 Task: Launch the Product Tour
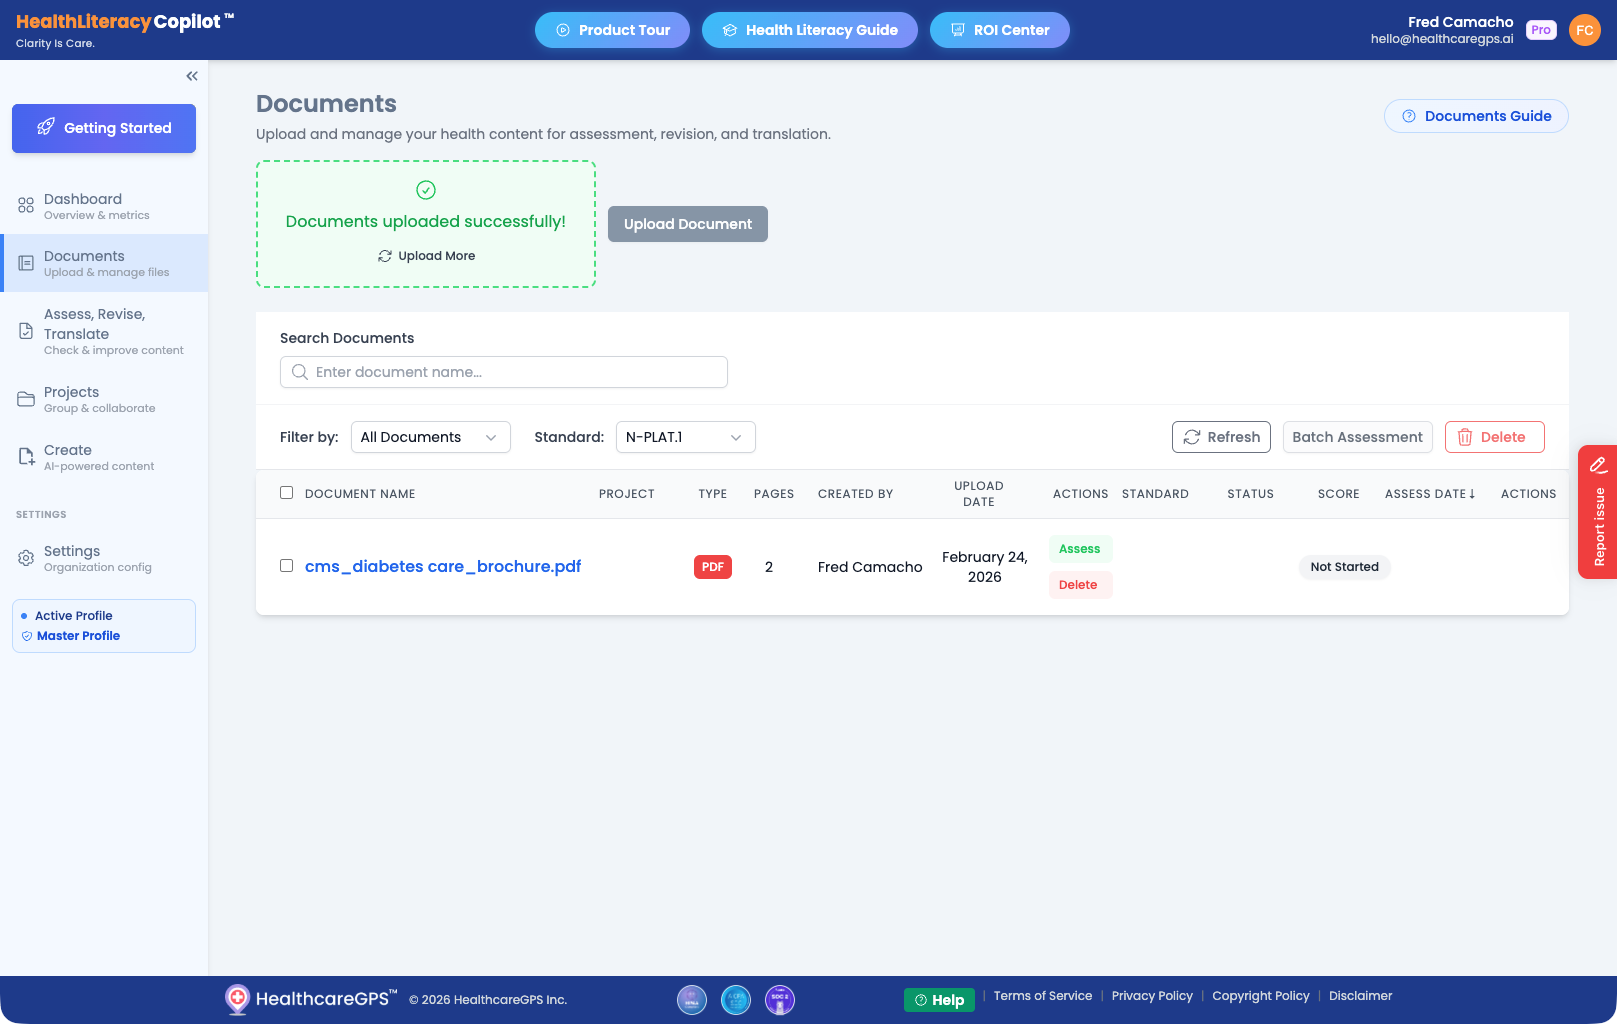point(612,30)
